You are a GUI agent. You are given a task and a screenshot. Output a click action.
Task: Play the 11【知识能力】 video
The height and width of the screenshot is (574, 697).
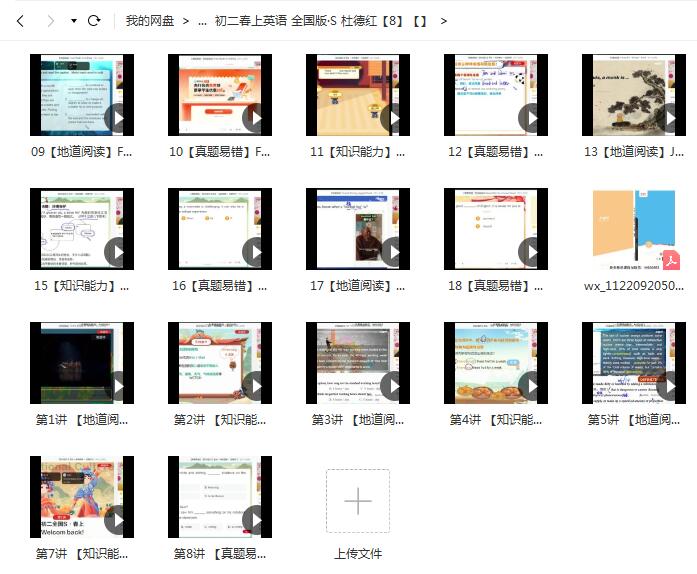coord(393,118)
